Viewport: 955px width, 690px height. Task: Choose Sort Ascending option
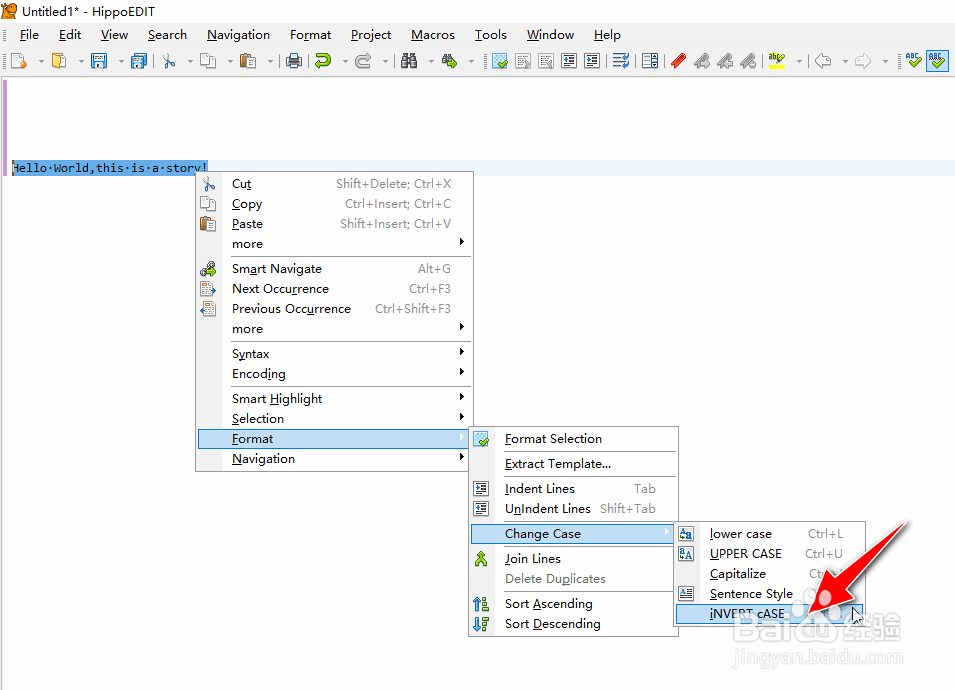pyautogui.click(x=573, y=604)
